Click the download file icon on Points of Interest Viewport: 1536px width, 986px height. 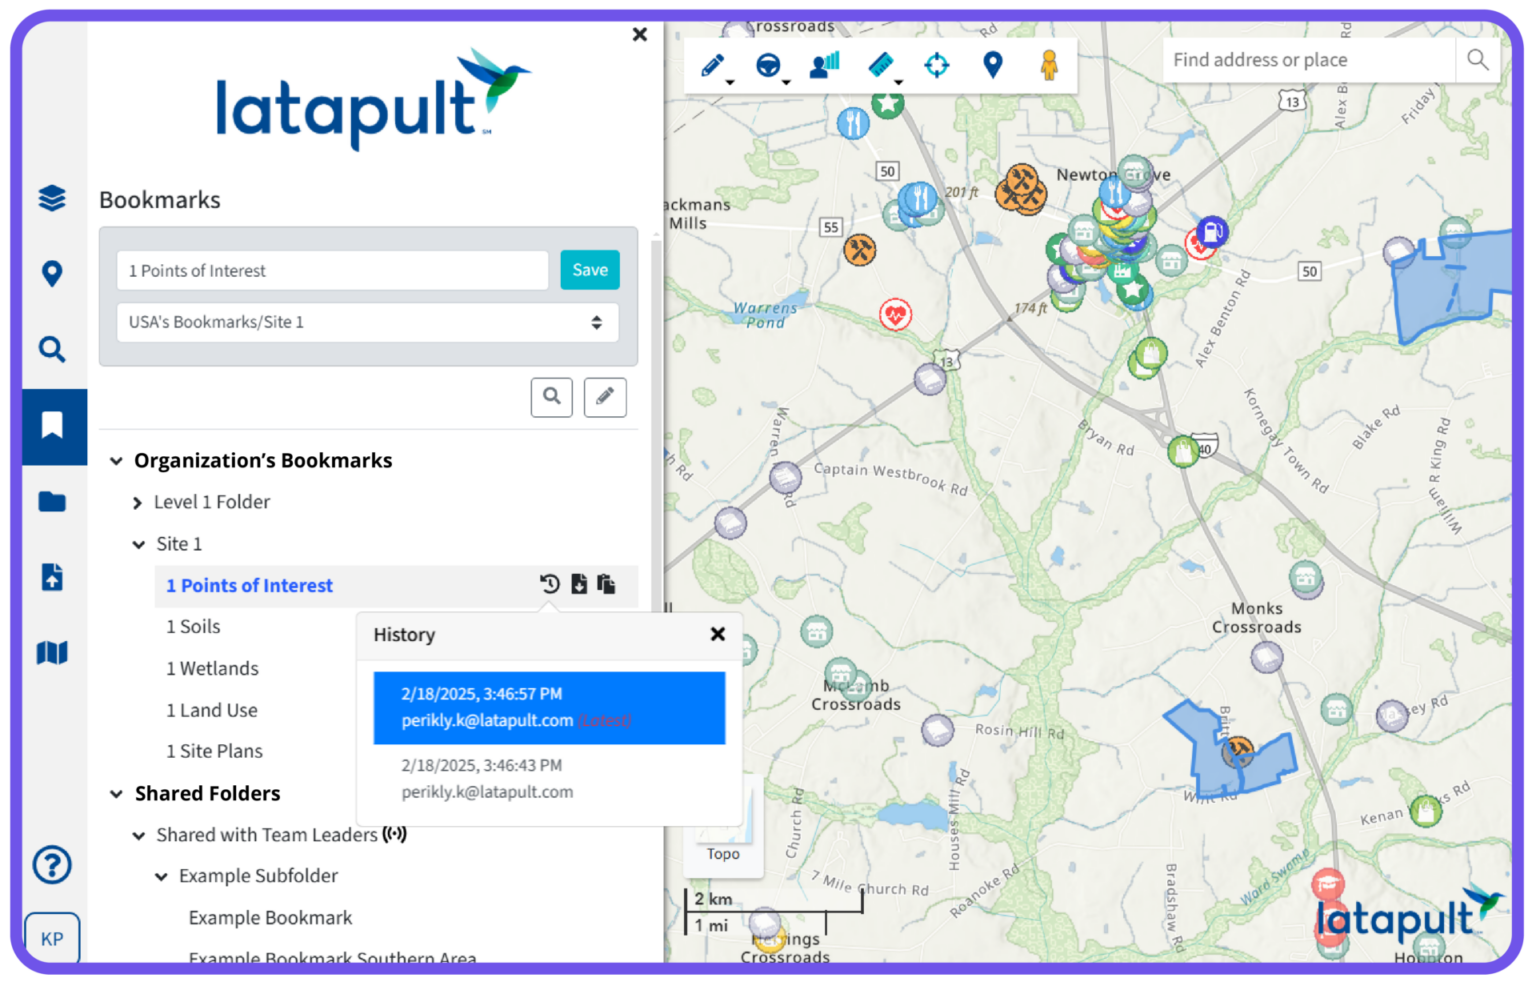[579, 584]
